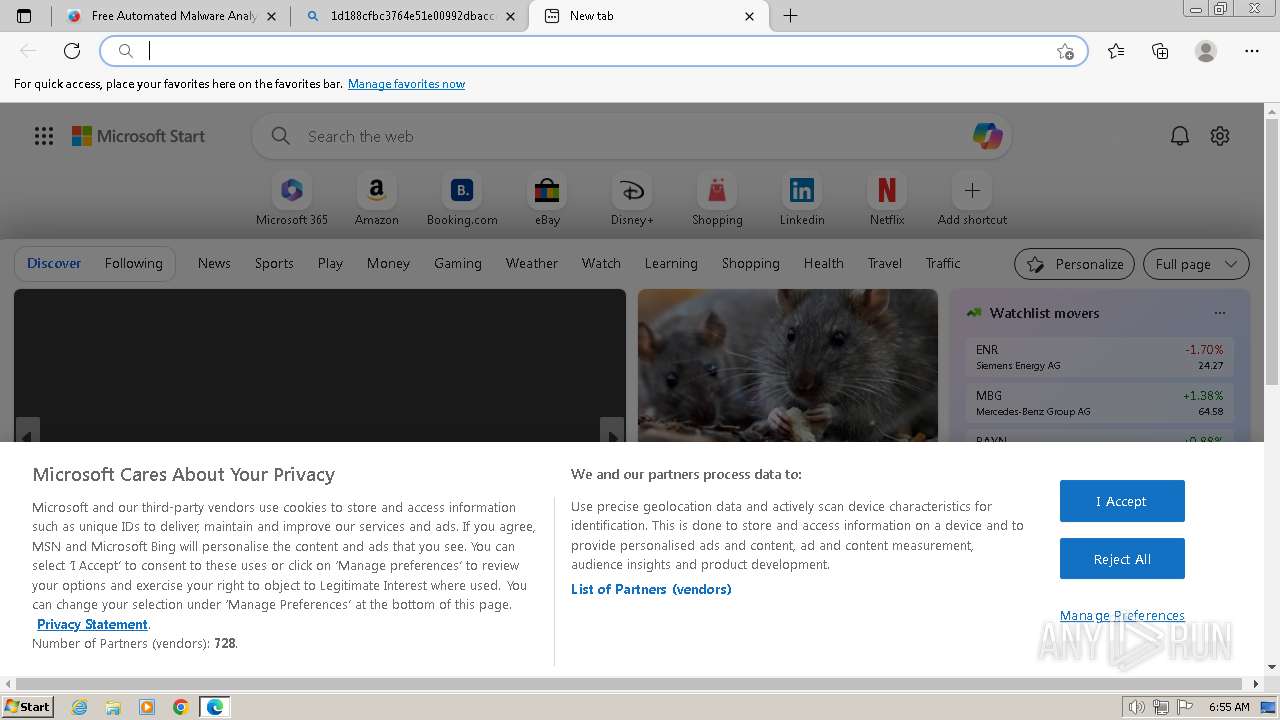
Task: Open the volume speaker tray icon
Action: pos(1137,707)
